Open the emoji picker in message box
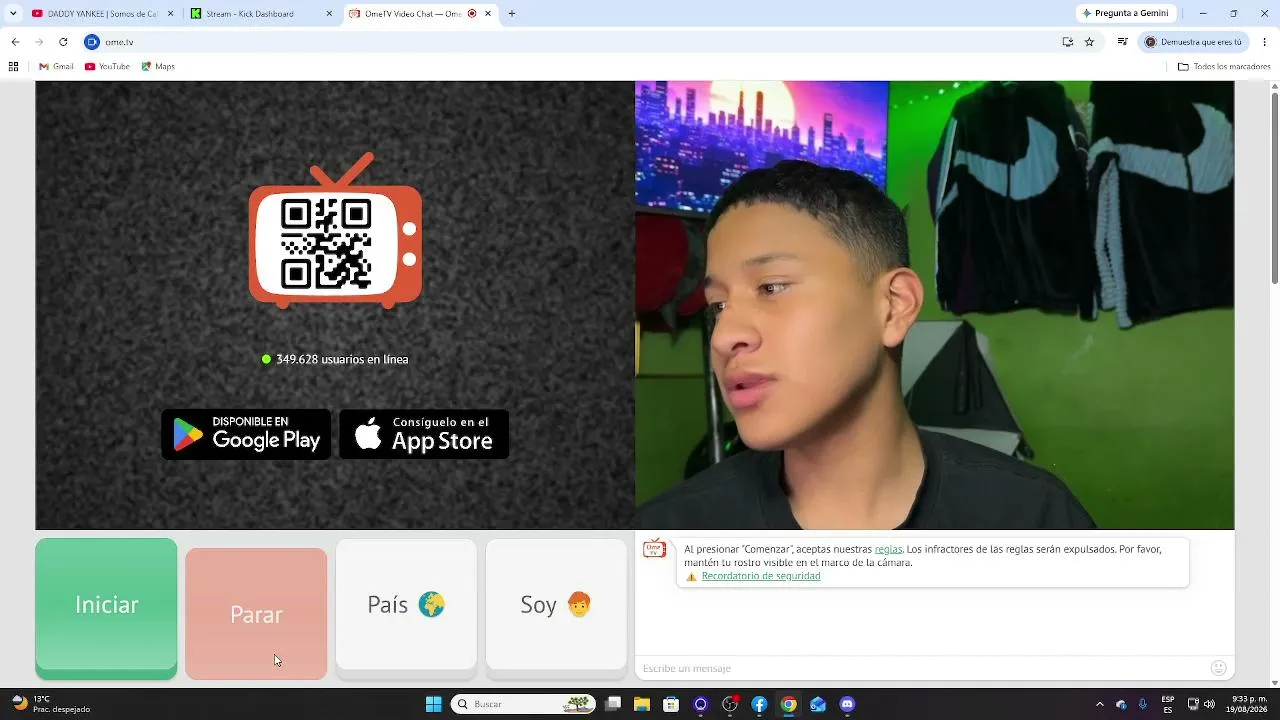The height and width of the screenshot is (720, 1280). [1218, 668]
